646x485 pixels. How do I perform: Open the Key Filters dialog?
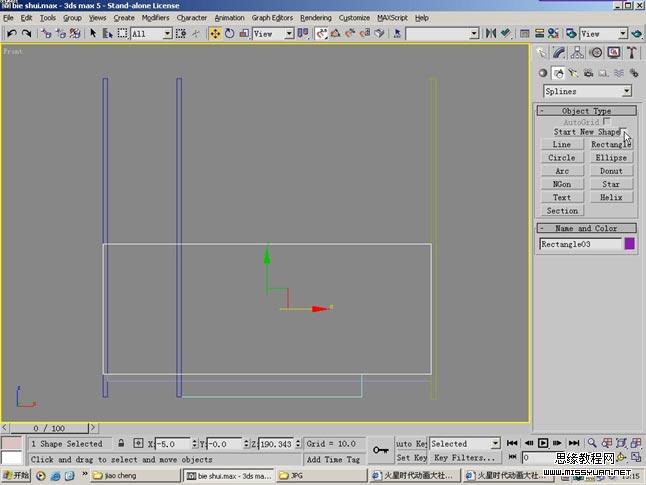click(465, 458)
